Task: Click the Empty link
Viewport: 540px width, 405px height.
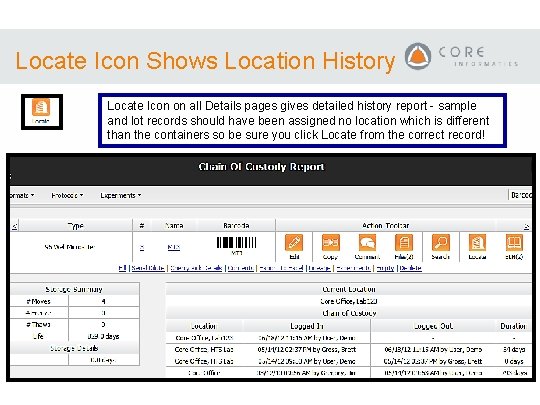Action: [x=385, y=268]
